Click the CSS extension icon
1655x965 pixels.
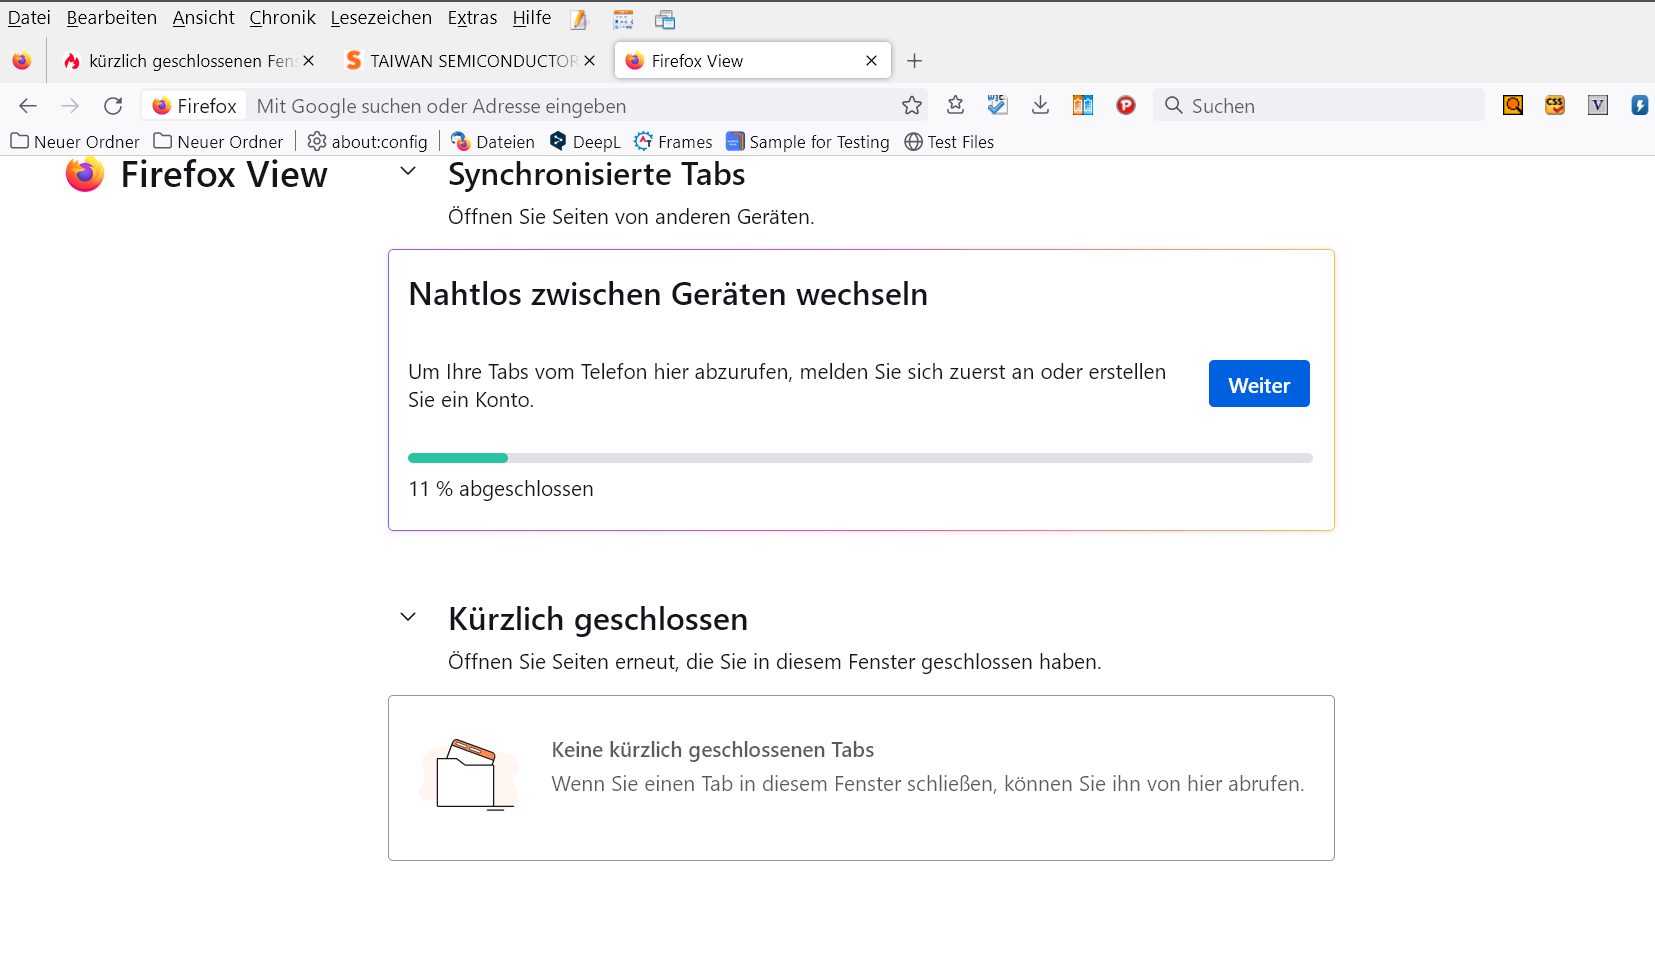tap(1555, 106)
